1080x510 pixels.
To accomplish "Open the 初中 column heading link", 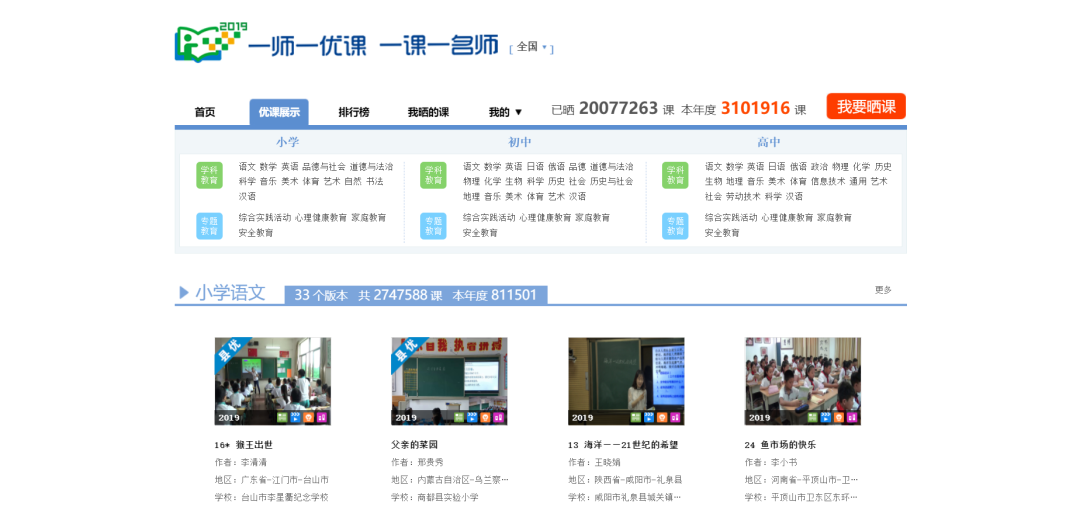I will pos(520,142).
